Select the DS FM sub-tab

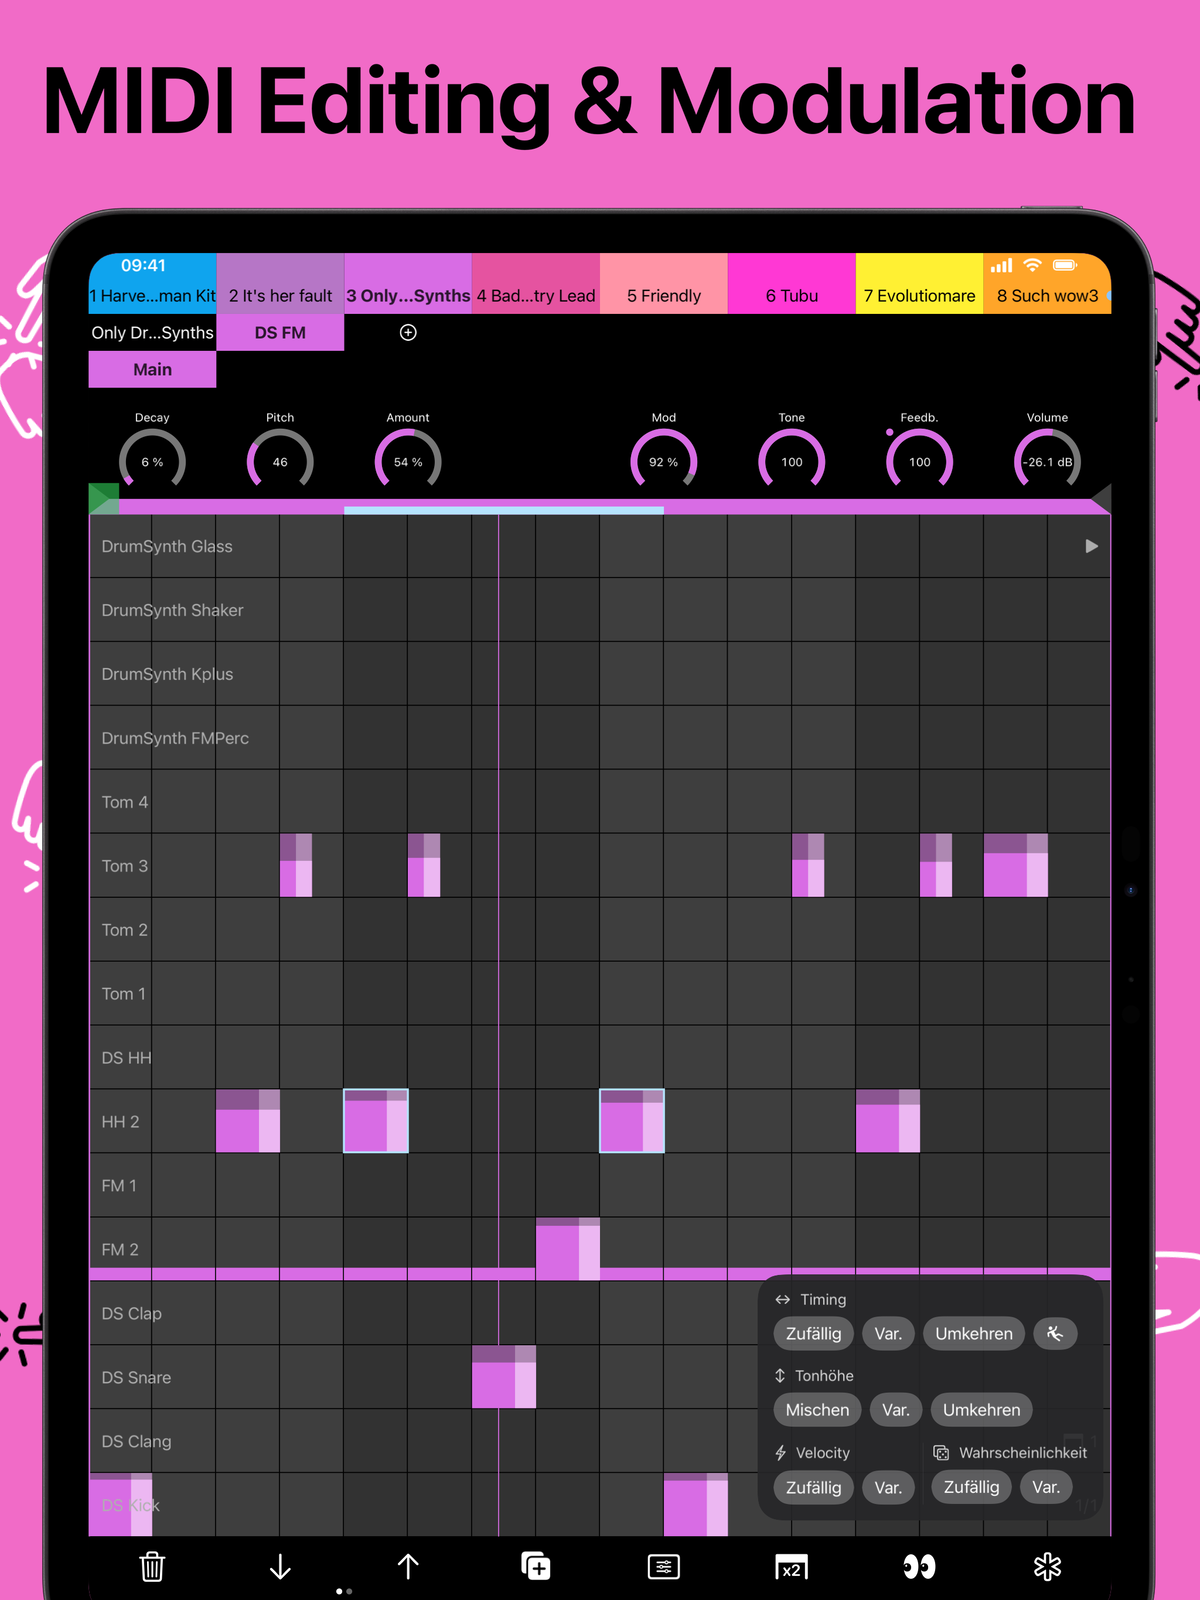click(x=280, y=332)
